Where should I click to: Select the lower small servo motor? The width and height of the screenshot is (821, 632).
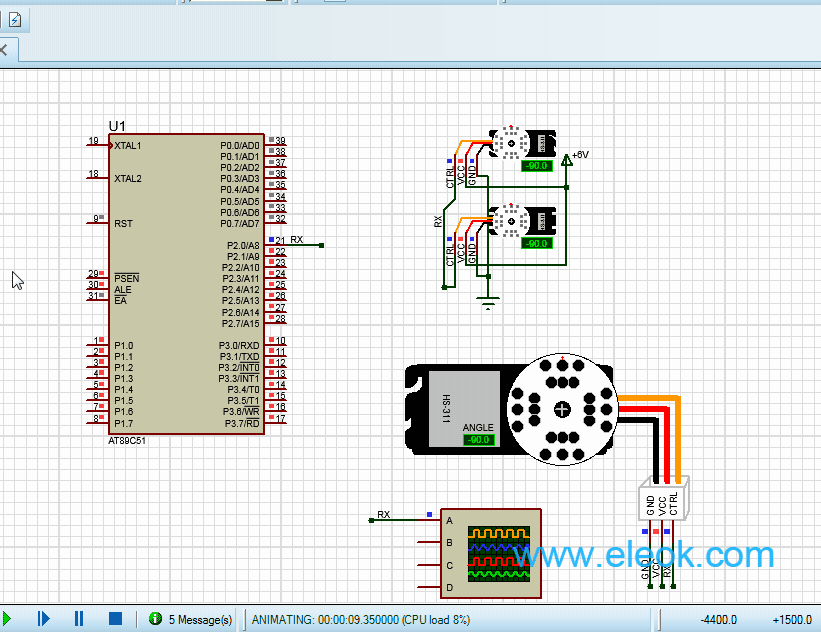click(x=522, y=221)
